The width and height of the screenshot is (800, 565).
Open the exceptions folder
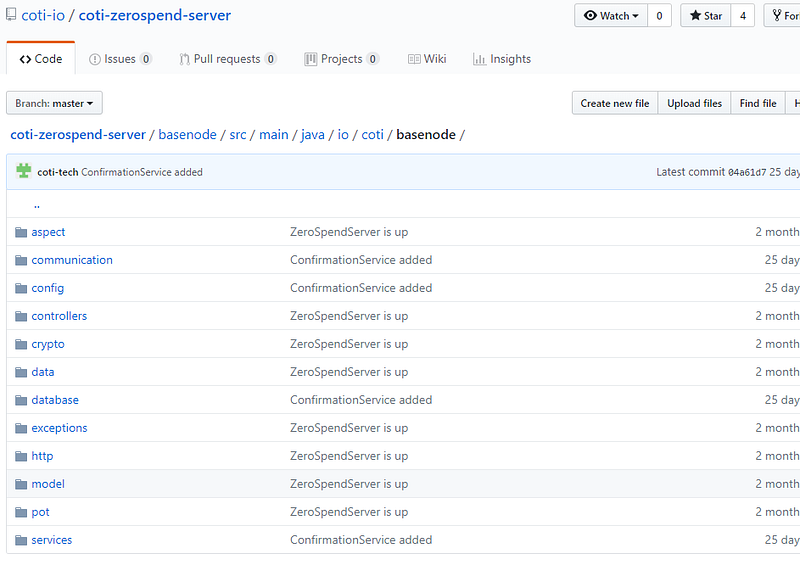click(x=59, y=428)
